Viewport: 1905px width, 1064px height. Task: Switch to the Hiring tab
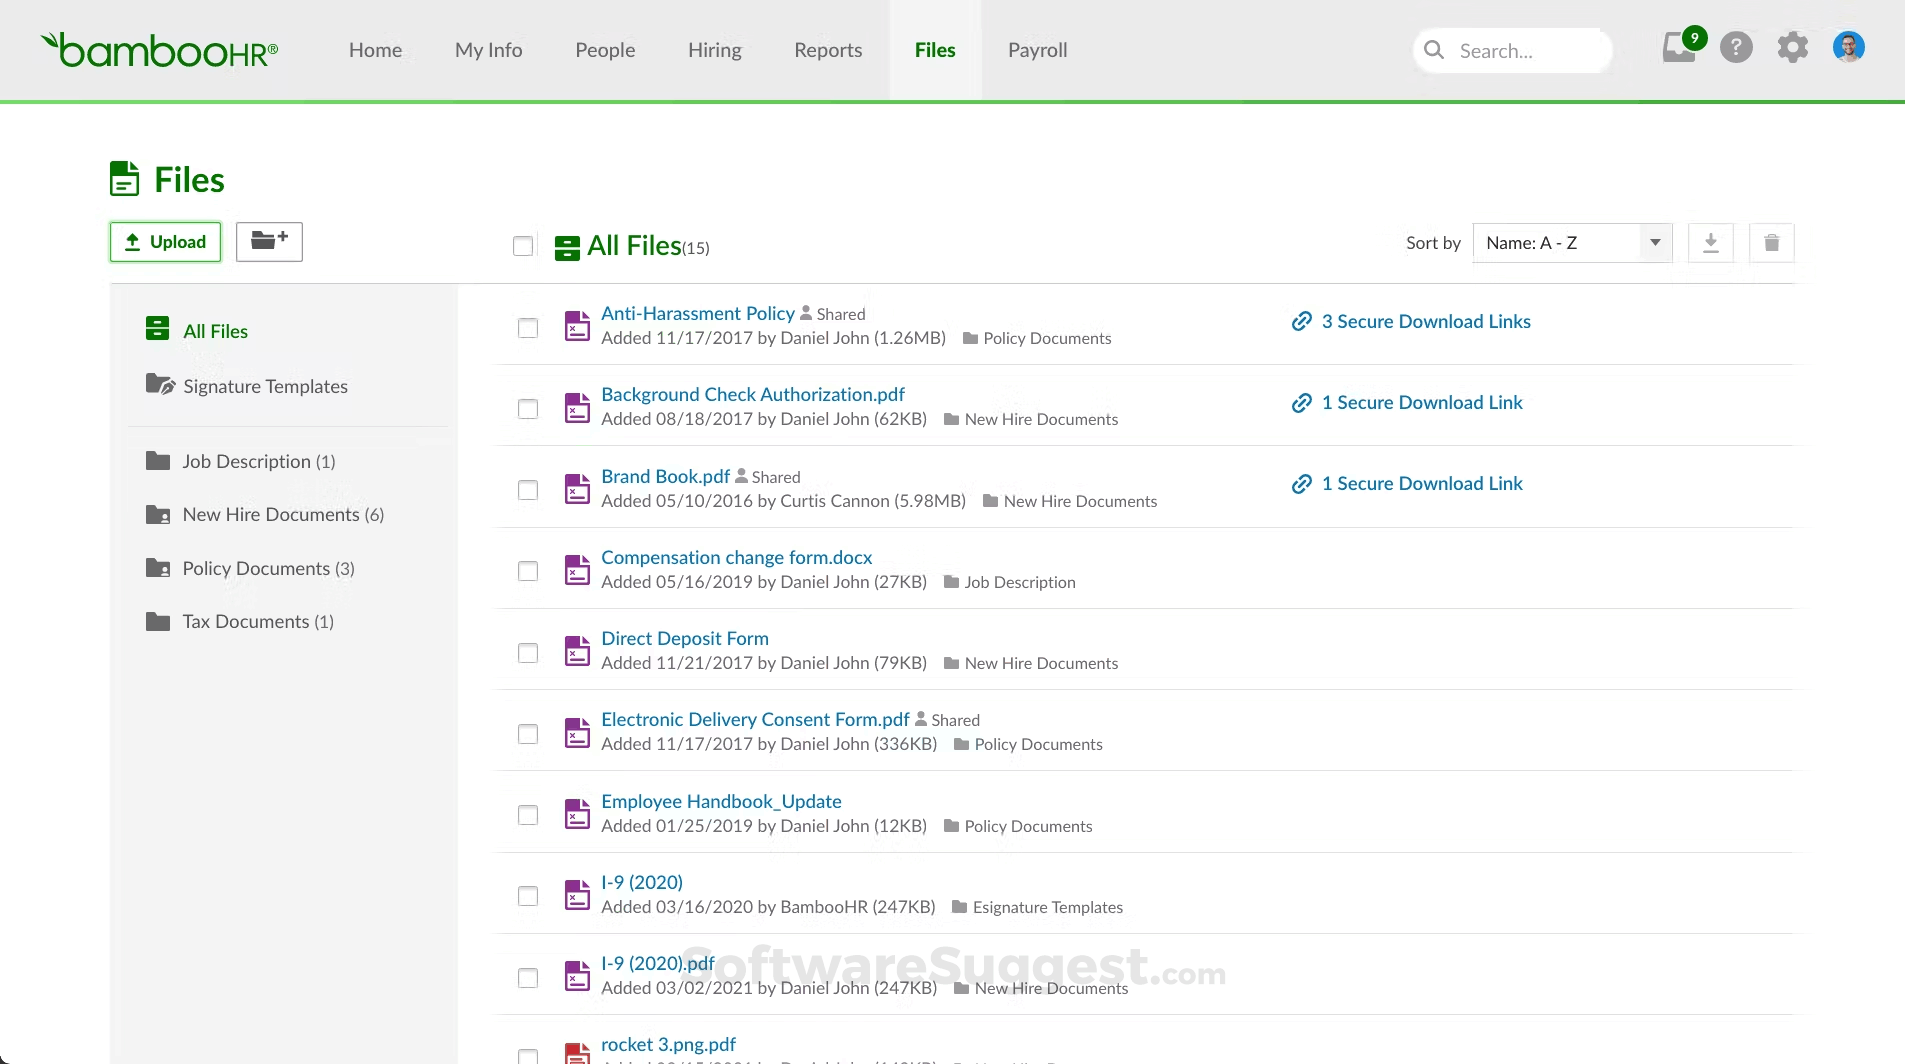[715, 49]
